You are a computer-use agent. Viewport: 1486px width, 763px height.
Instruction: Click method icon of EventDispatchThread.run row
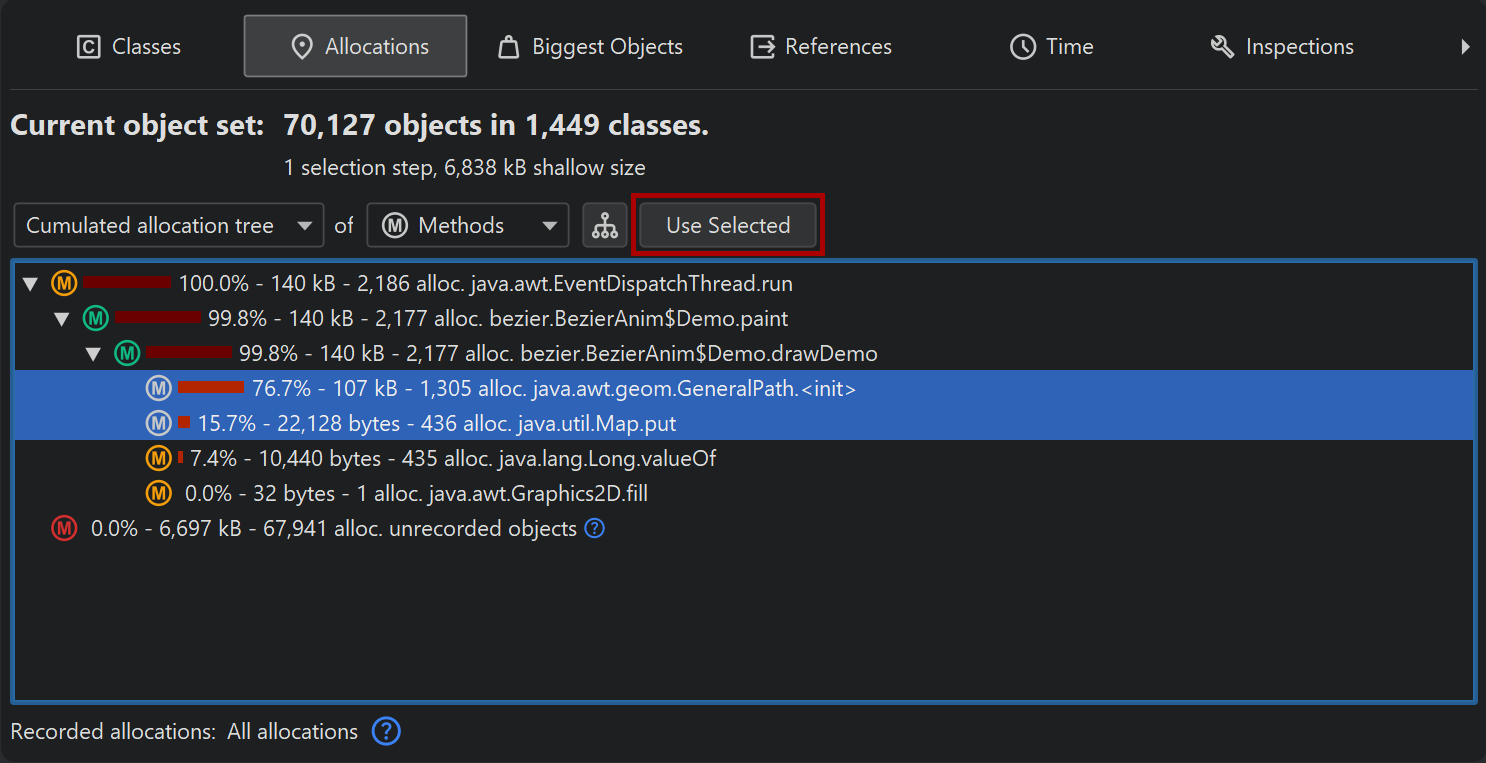64,284
